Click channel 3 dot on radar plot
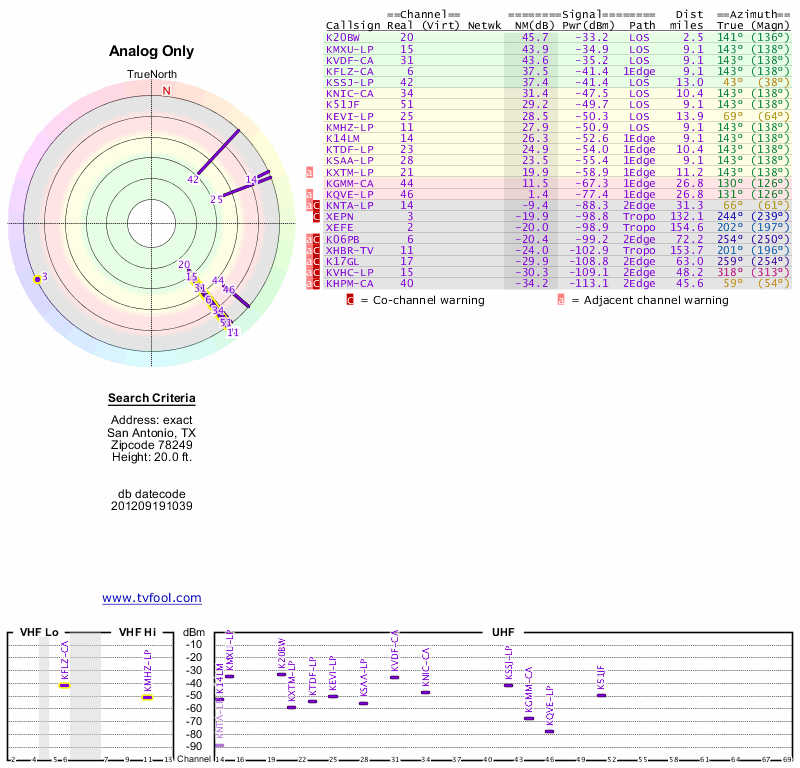800x768 pixels. 38,278
